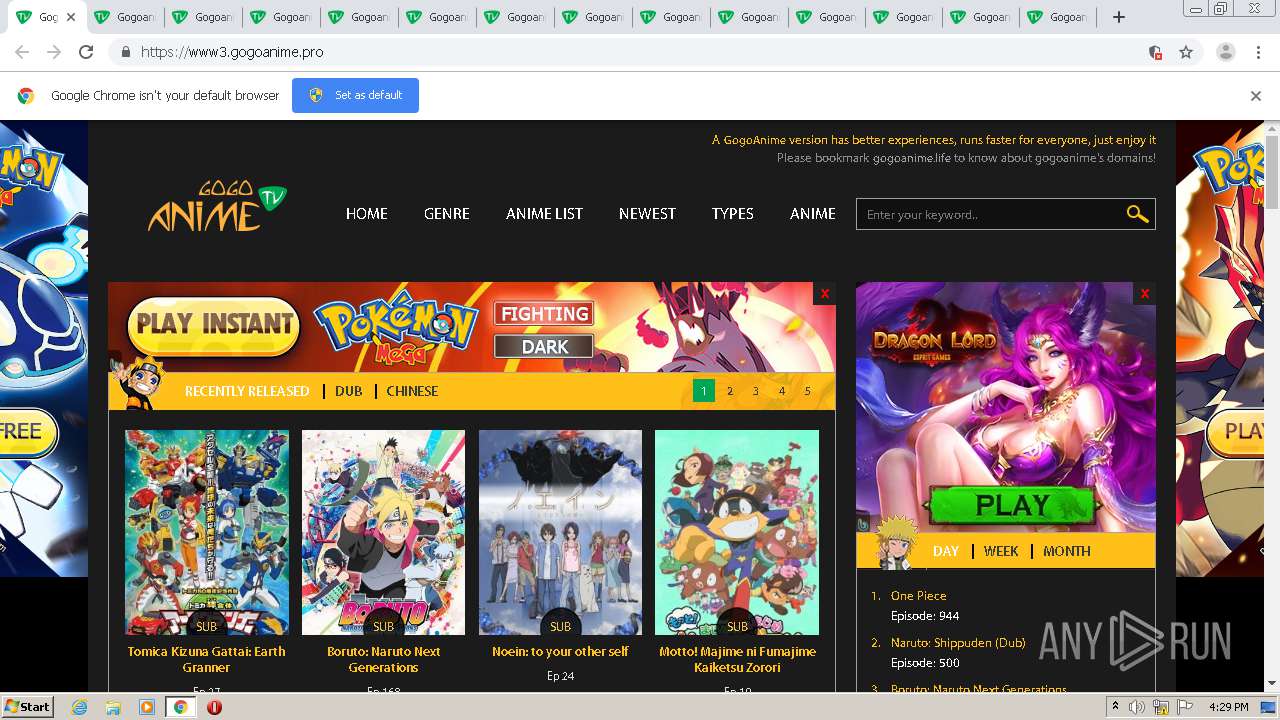
Task: Select pagination page 1
Action: [704, 391]
